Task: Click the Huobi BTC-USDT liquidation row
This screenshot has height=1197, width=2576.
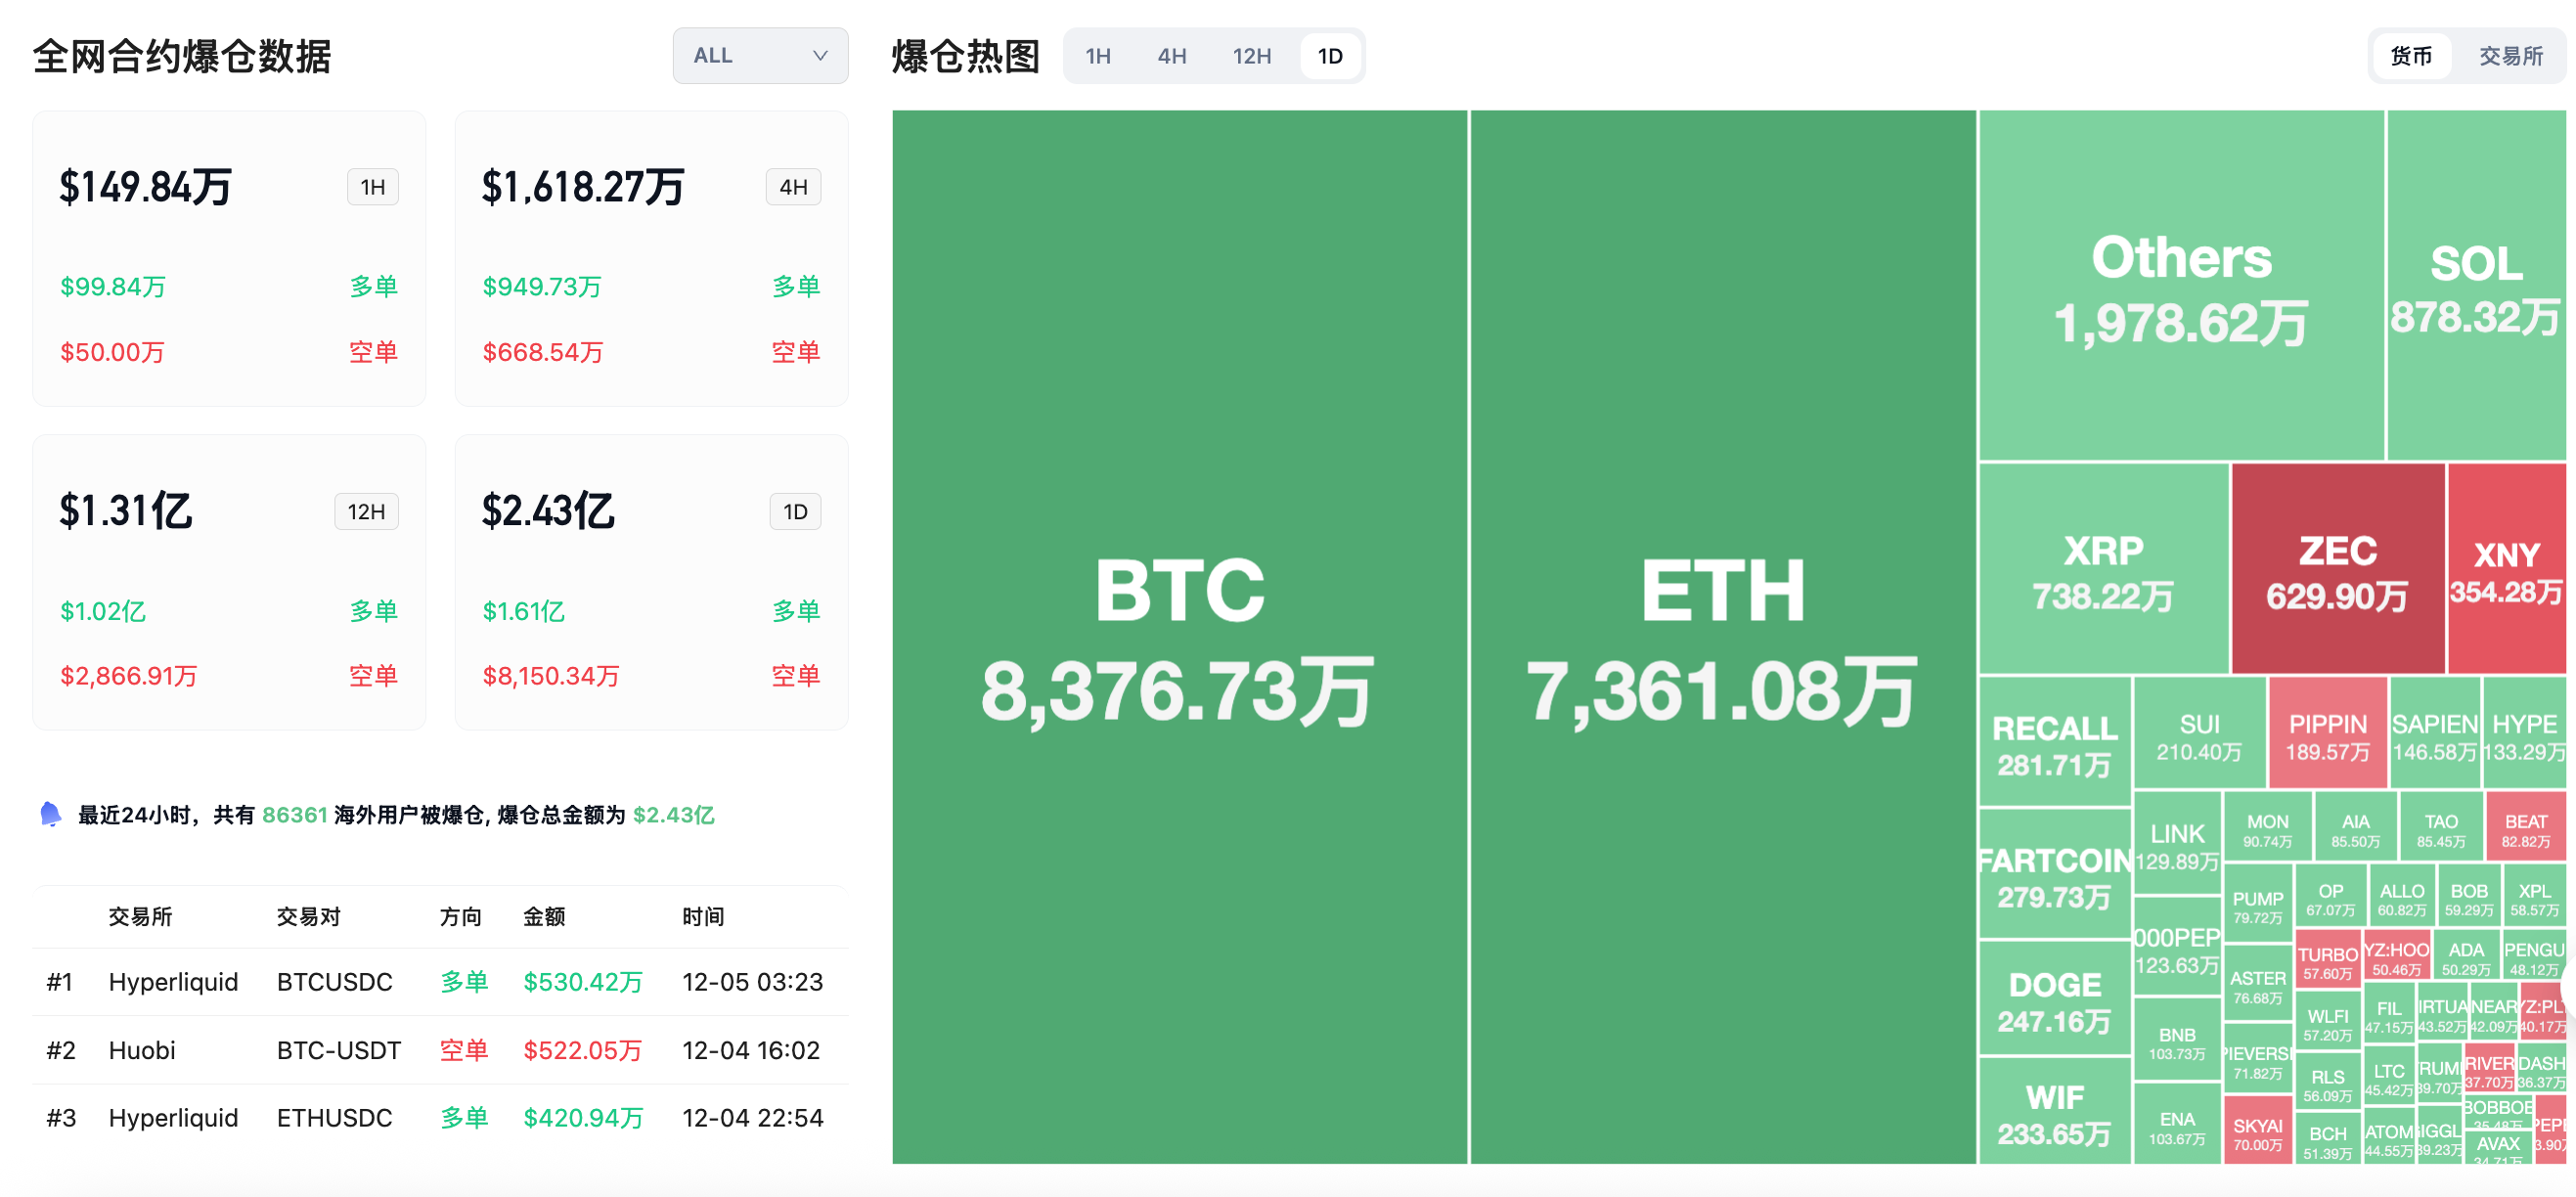Action: coord(440,1050)
